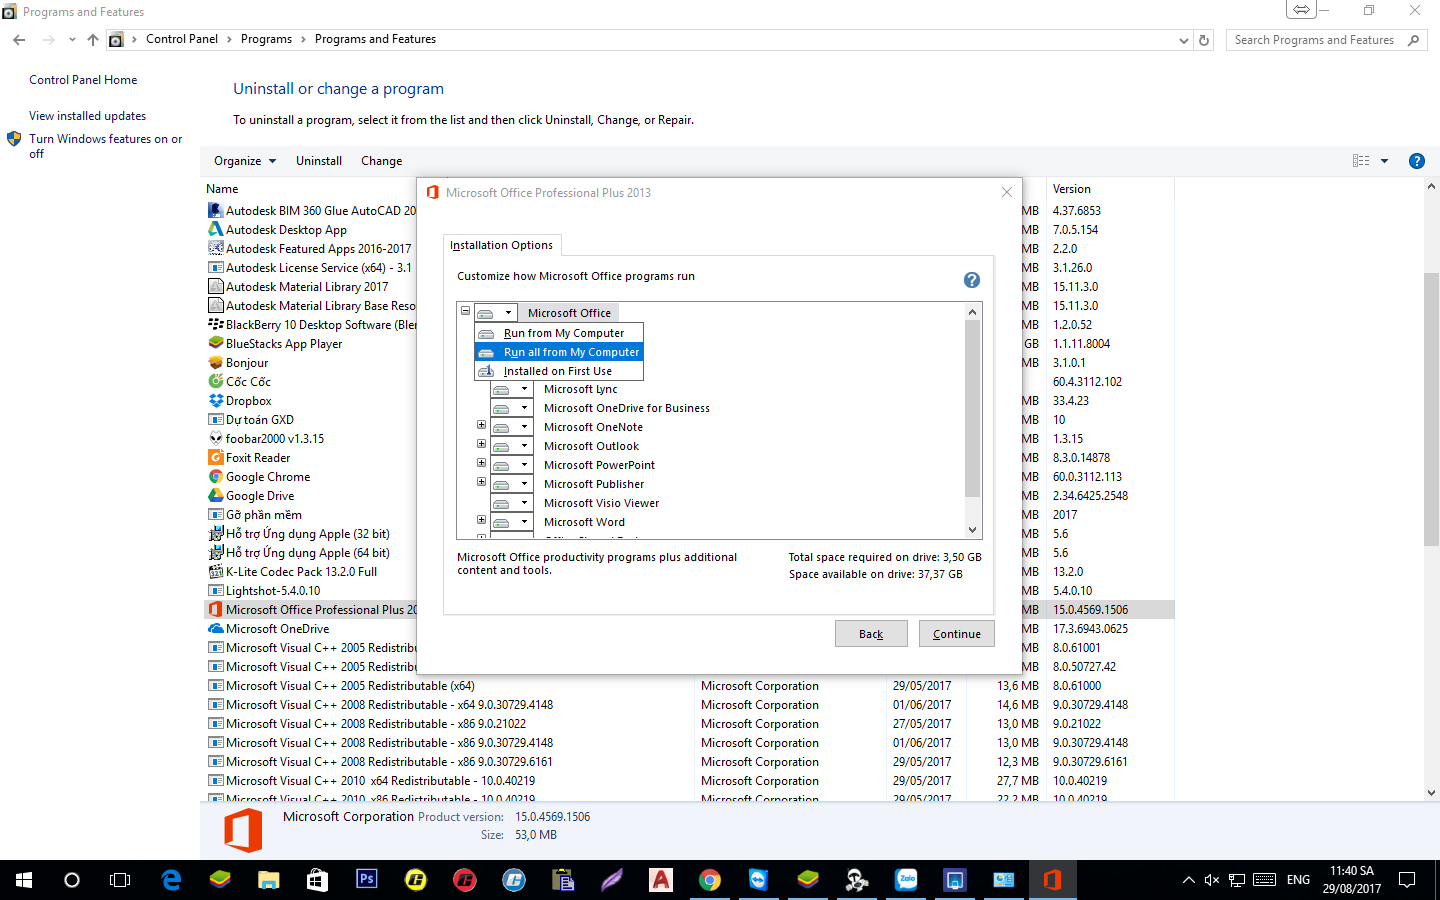Collapse the Microsoft Office root node

[465, 311]
